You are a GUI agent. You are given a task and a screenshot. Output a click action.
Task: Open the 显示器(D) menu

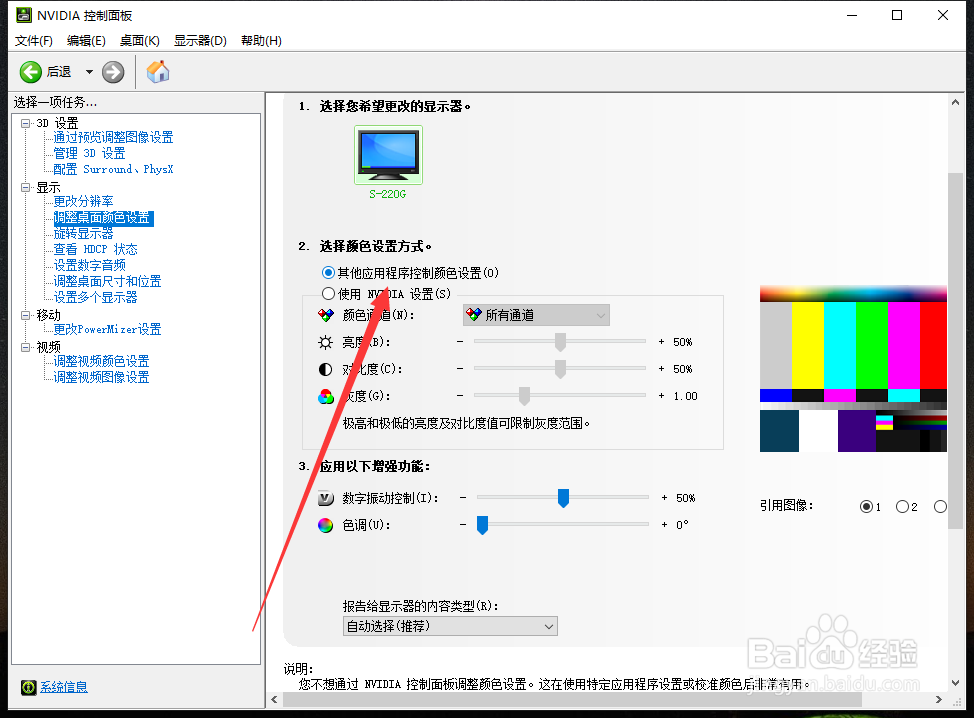(200, 40)
